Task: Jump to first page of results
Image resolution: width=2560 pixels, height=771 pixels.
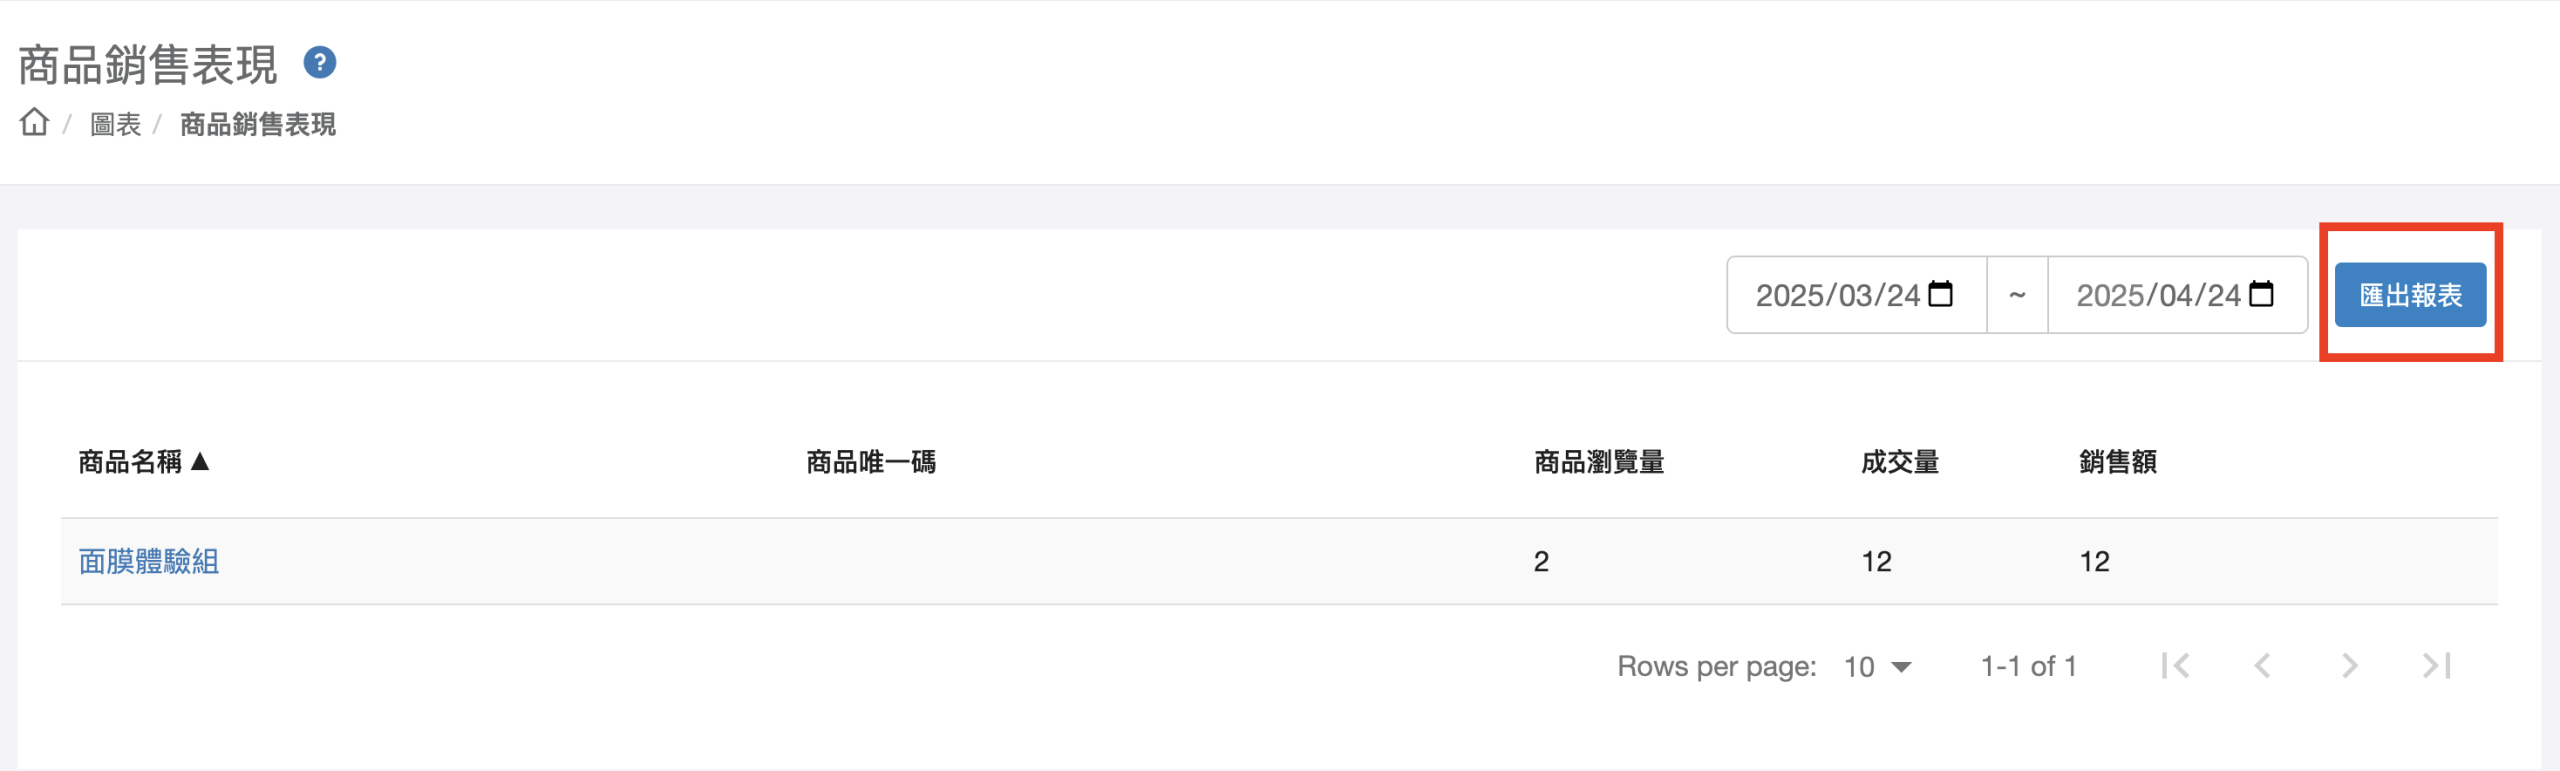Action: (x=2175, y=666)
